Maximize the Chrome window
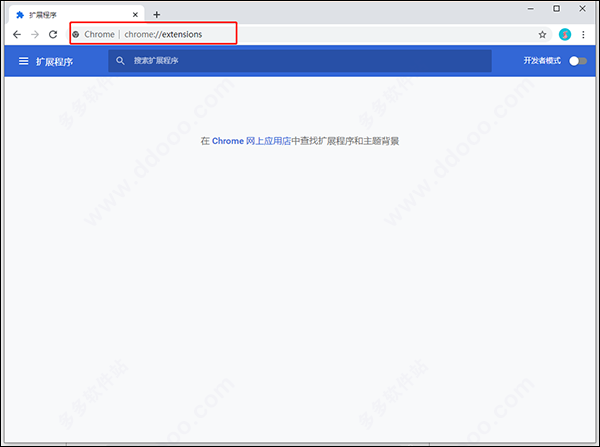Image resolution: width=600 pixels, height=447 pixels. [x=556, y=8]
